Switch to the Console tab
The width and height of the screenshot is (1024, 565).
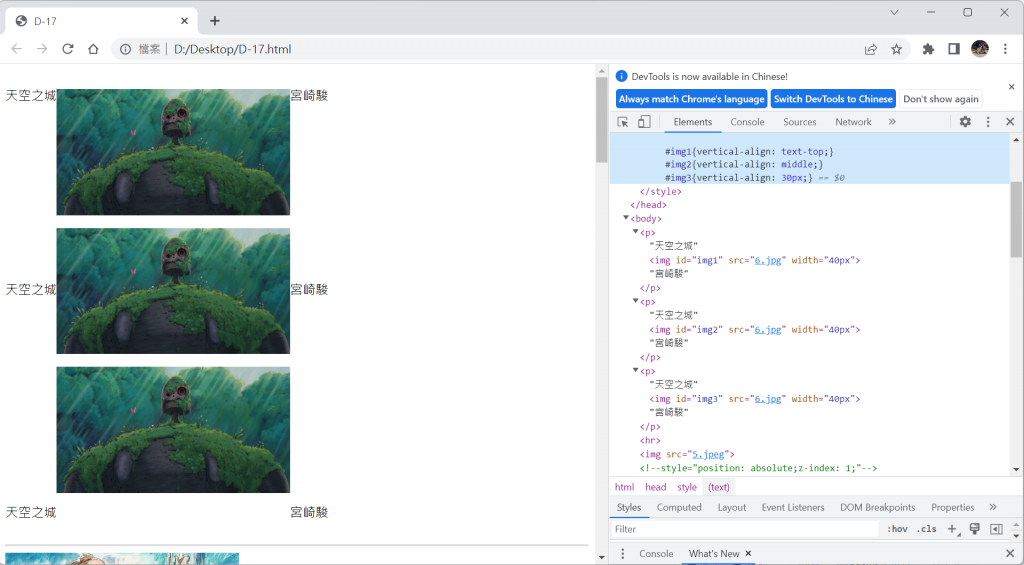(x=747, y=121)
